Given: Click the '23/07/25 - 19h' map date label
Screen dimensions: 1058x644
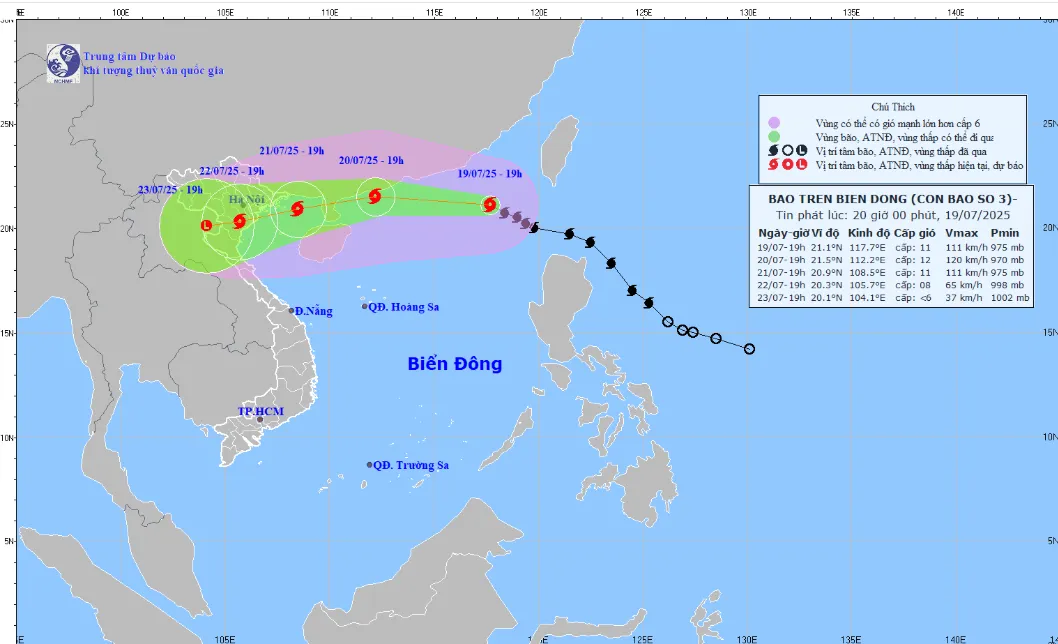Looking at the screenshot, I should 170,190.
